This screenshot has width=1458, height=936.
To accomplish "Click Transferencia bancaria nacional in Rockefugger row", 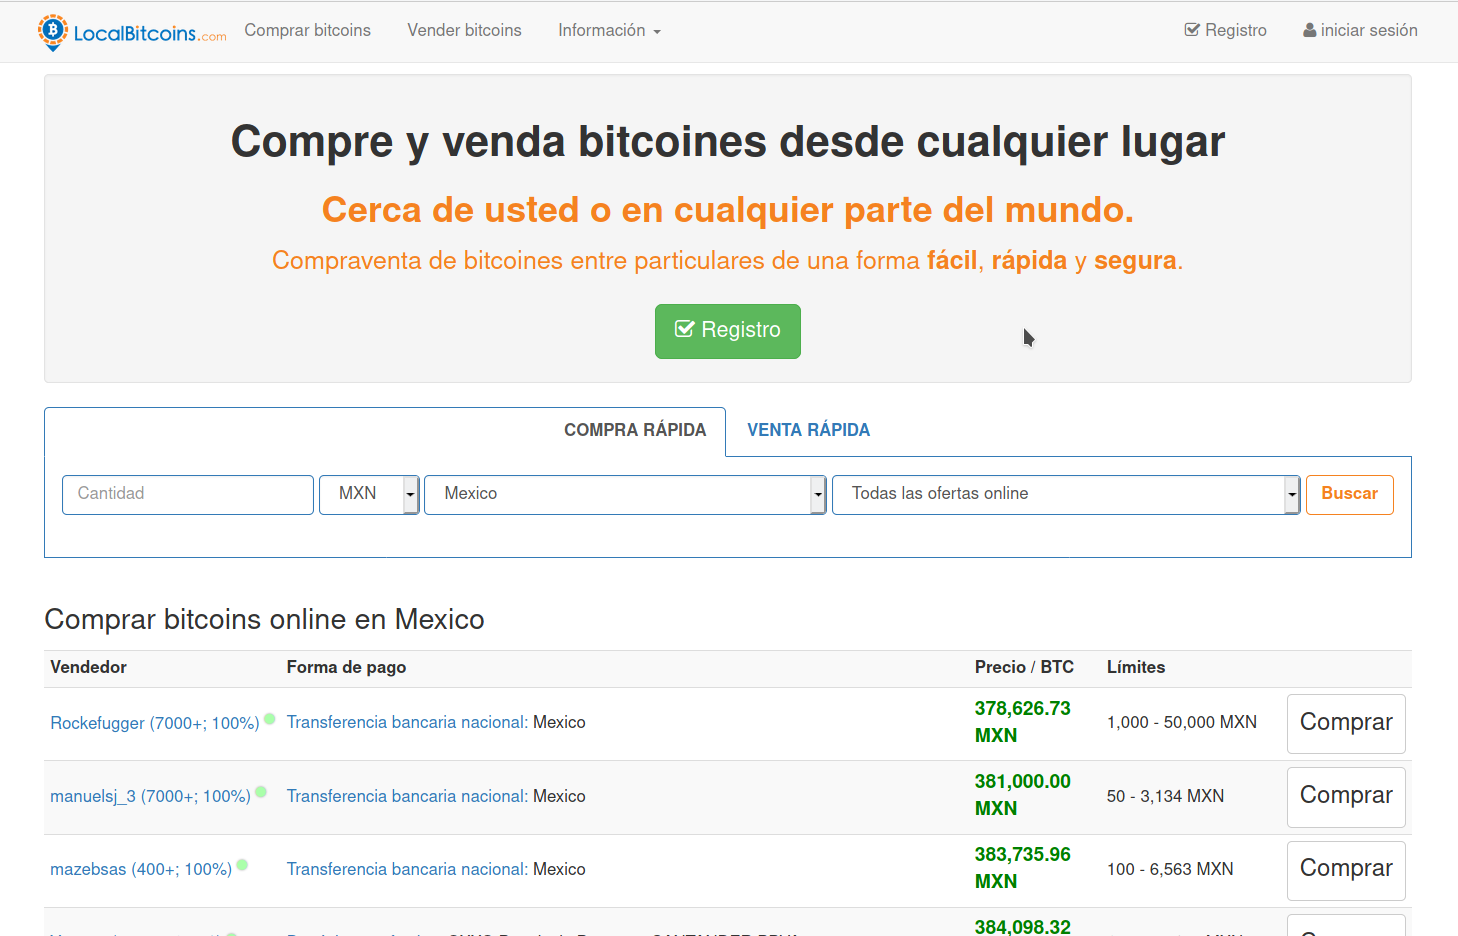I will click(x=407, y=722).
